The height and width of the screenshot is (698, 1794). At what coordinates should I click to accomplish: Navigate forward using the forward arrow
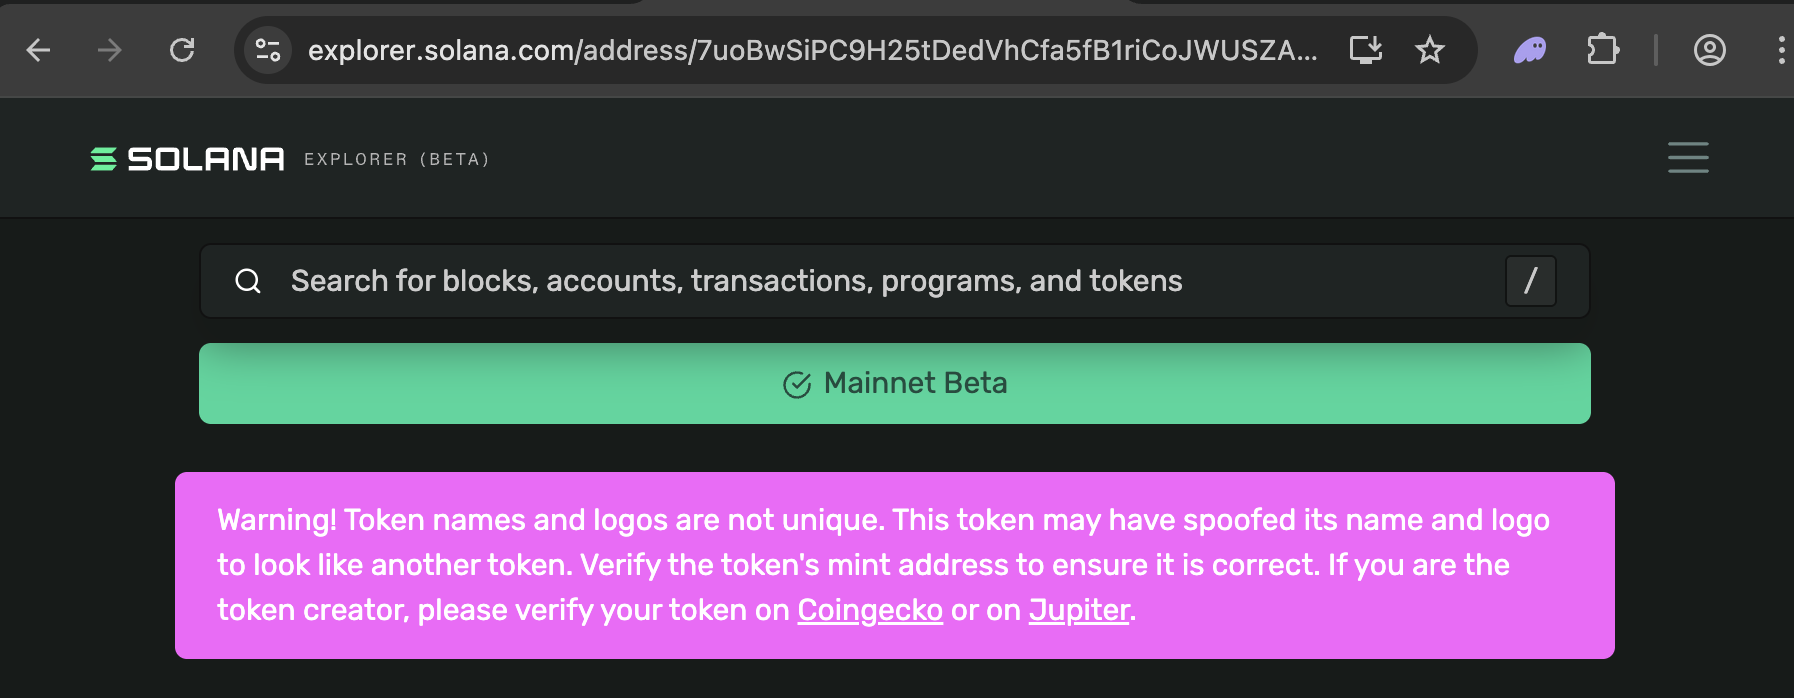tap(110, 50)
